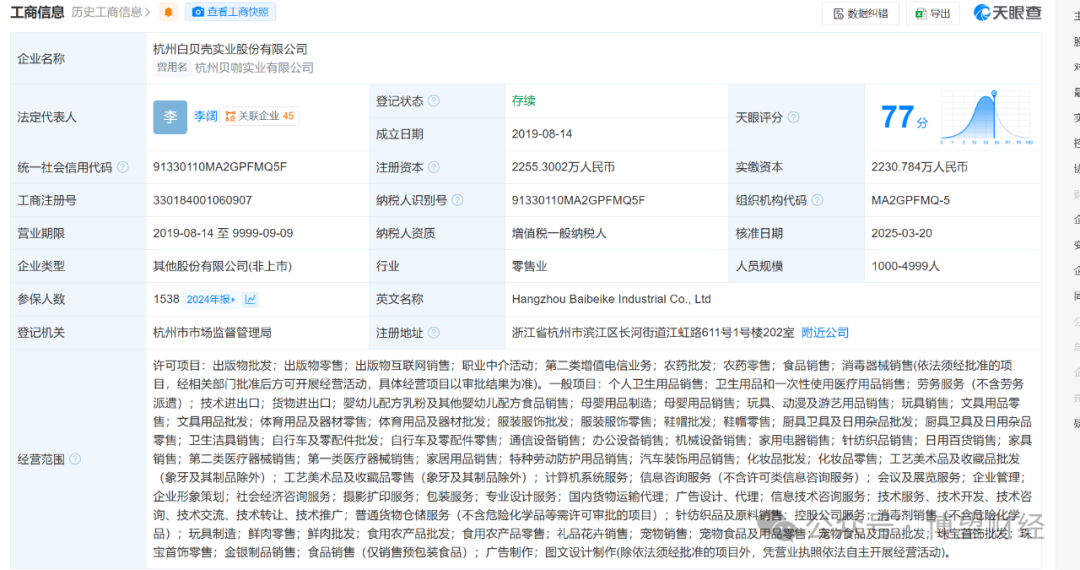Click the 77分 score chart
This screenshot has width=1080, height=570.
coord(986,117)
